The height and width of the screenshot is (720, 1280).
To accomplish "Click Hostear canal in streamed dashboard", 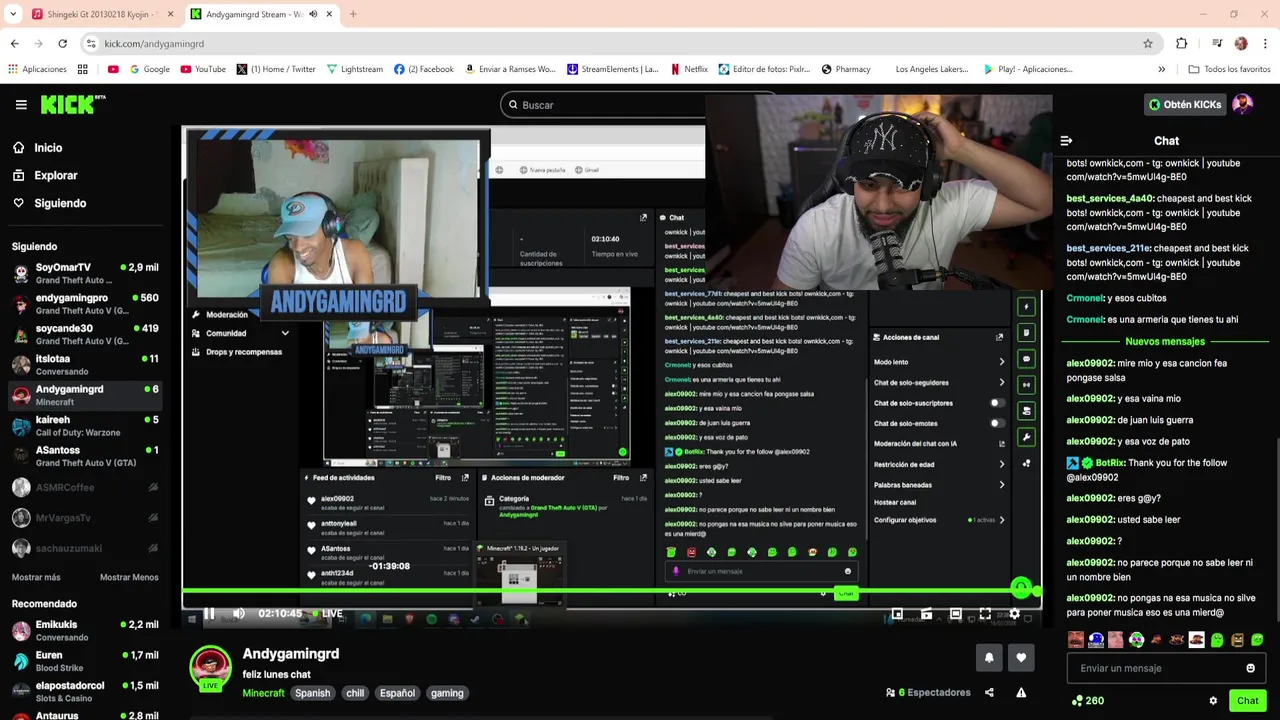I will [895, 502].
